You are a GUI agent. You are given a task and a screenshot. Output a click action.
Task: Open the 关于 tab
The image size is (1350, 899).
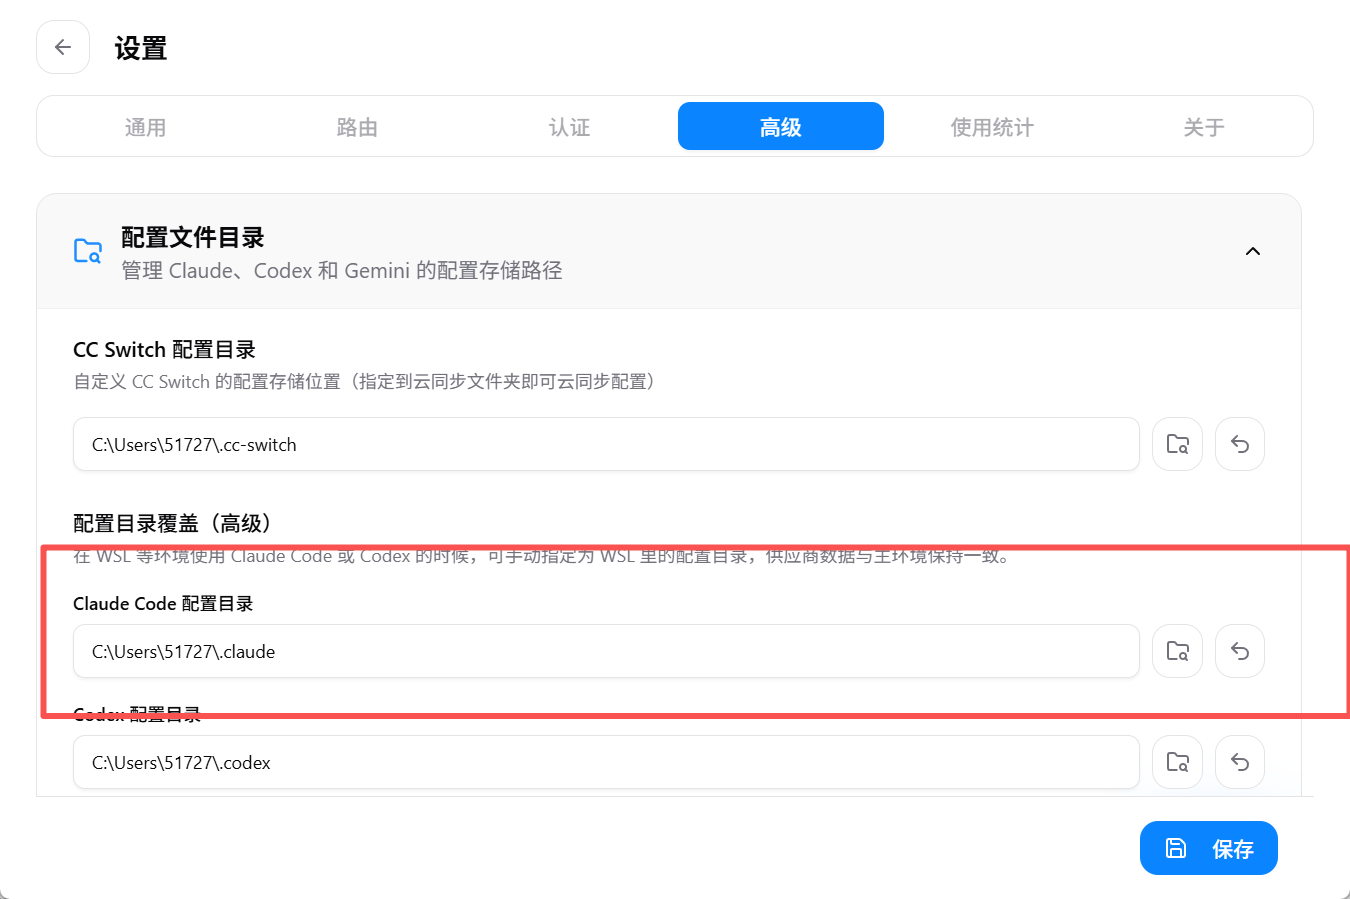click(1204, 127)
